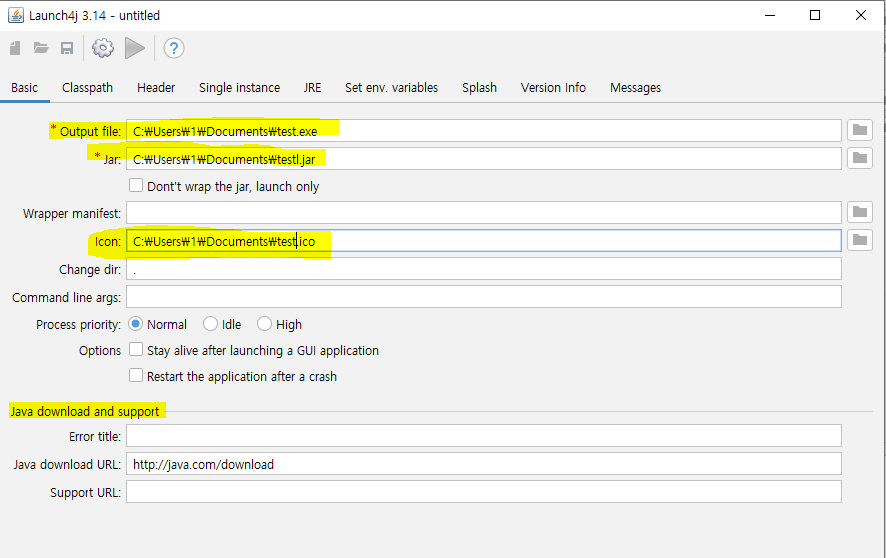Click the Jar path field
Viewport: 886px width, 558px height.
point(484,159)
